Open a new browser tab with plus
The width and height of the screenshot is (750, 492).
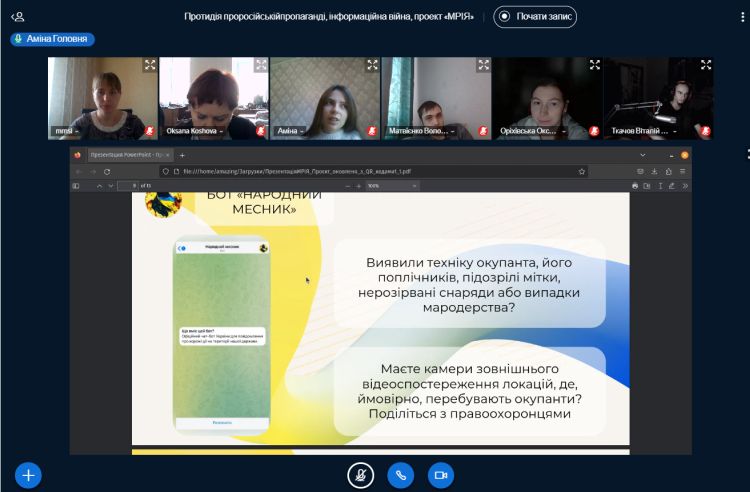pos(182,156)
